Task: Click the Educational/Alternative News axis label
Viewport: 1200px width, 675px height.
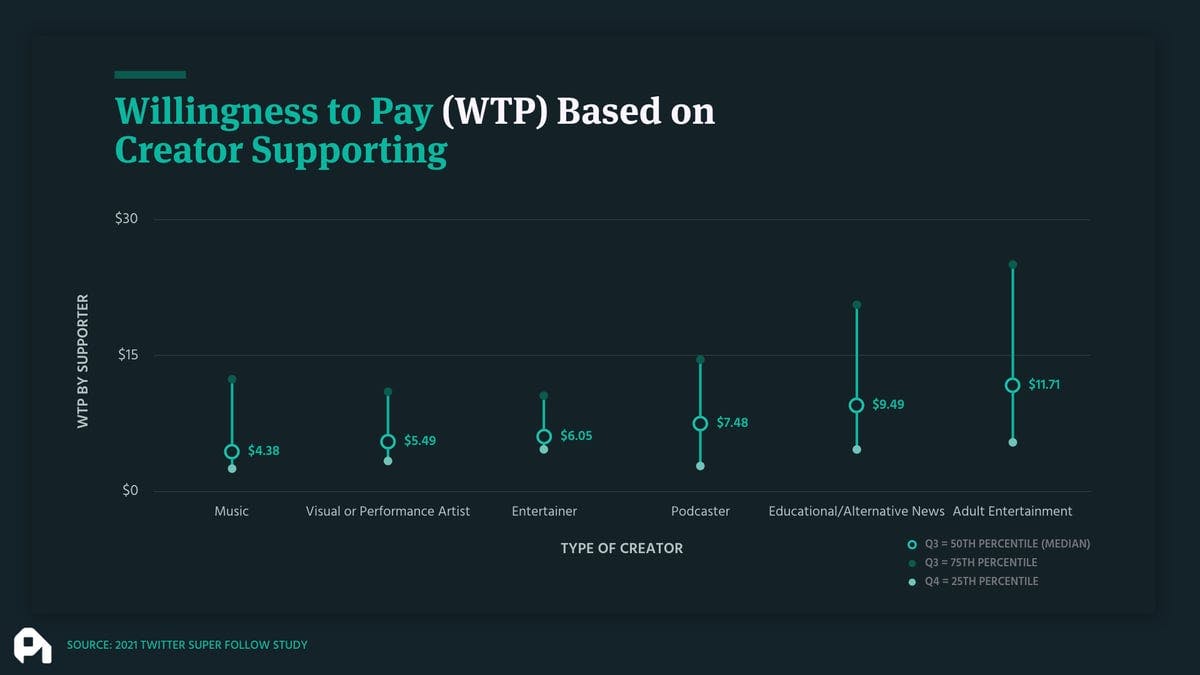Action: click(x=856, y=511)
